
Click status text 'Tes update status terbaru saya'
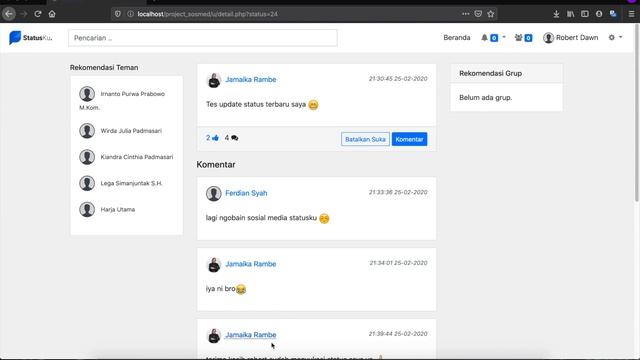pos(256,104)
